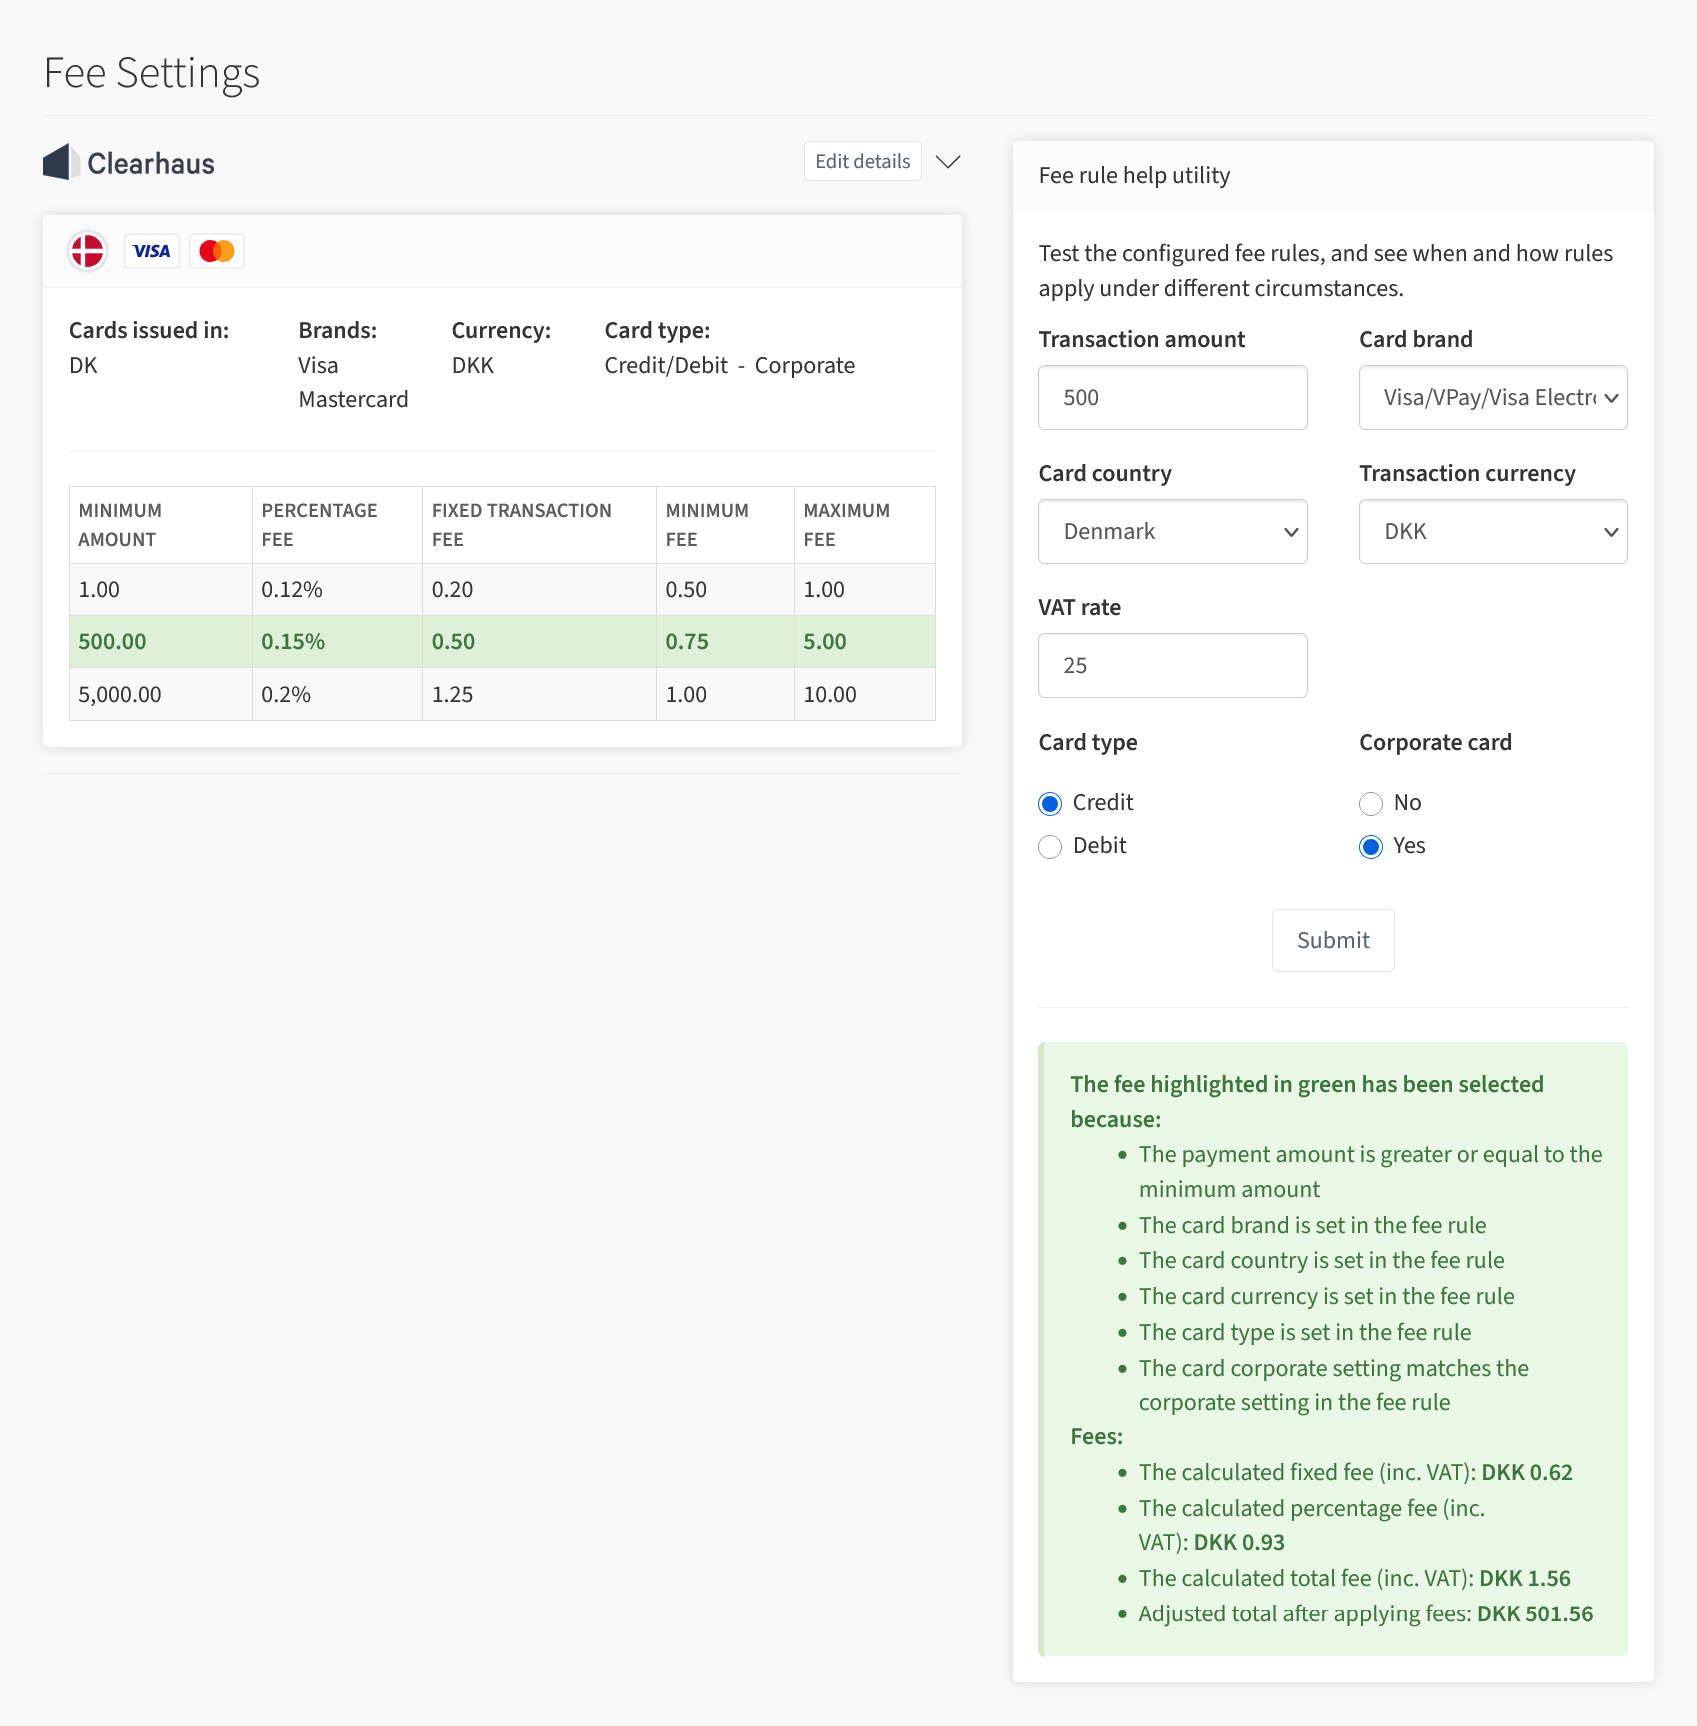Select the Credit card type radio

(x=1049, y=803)
